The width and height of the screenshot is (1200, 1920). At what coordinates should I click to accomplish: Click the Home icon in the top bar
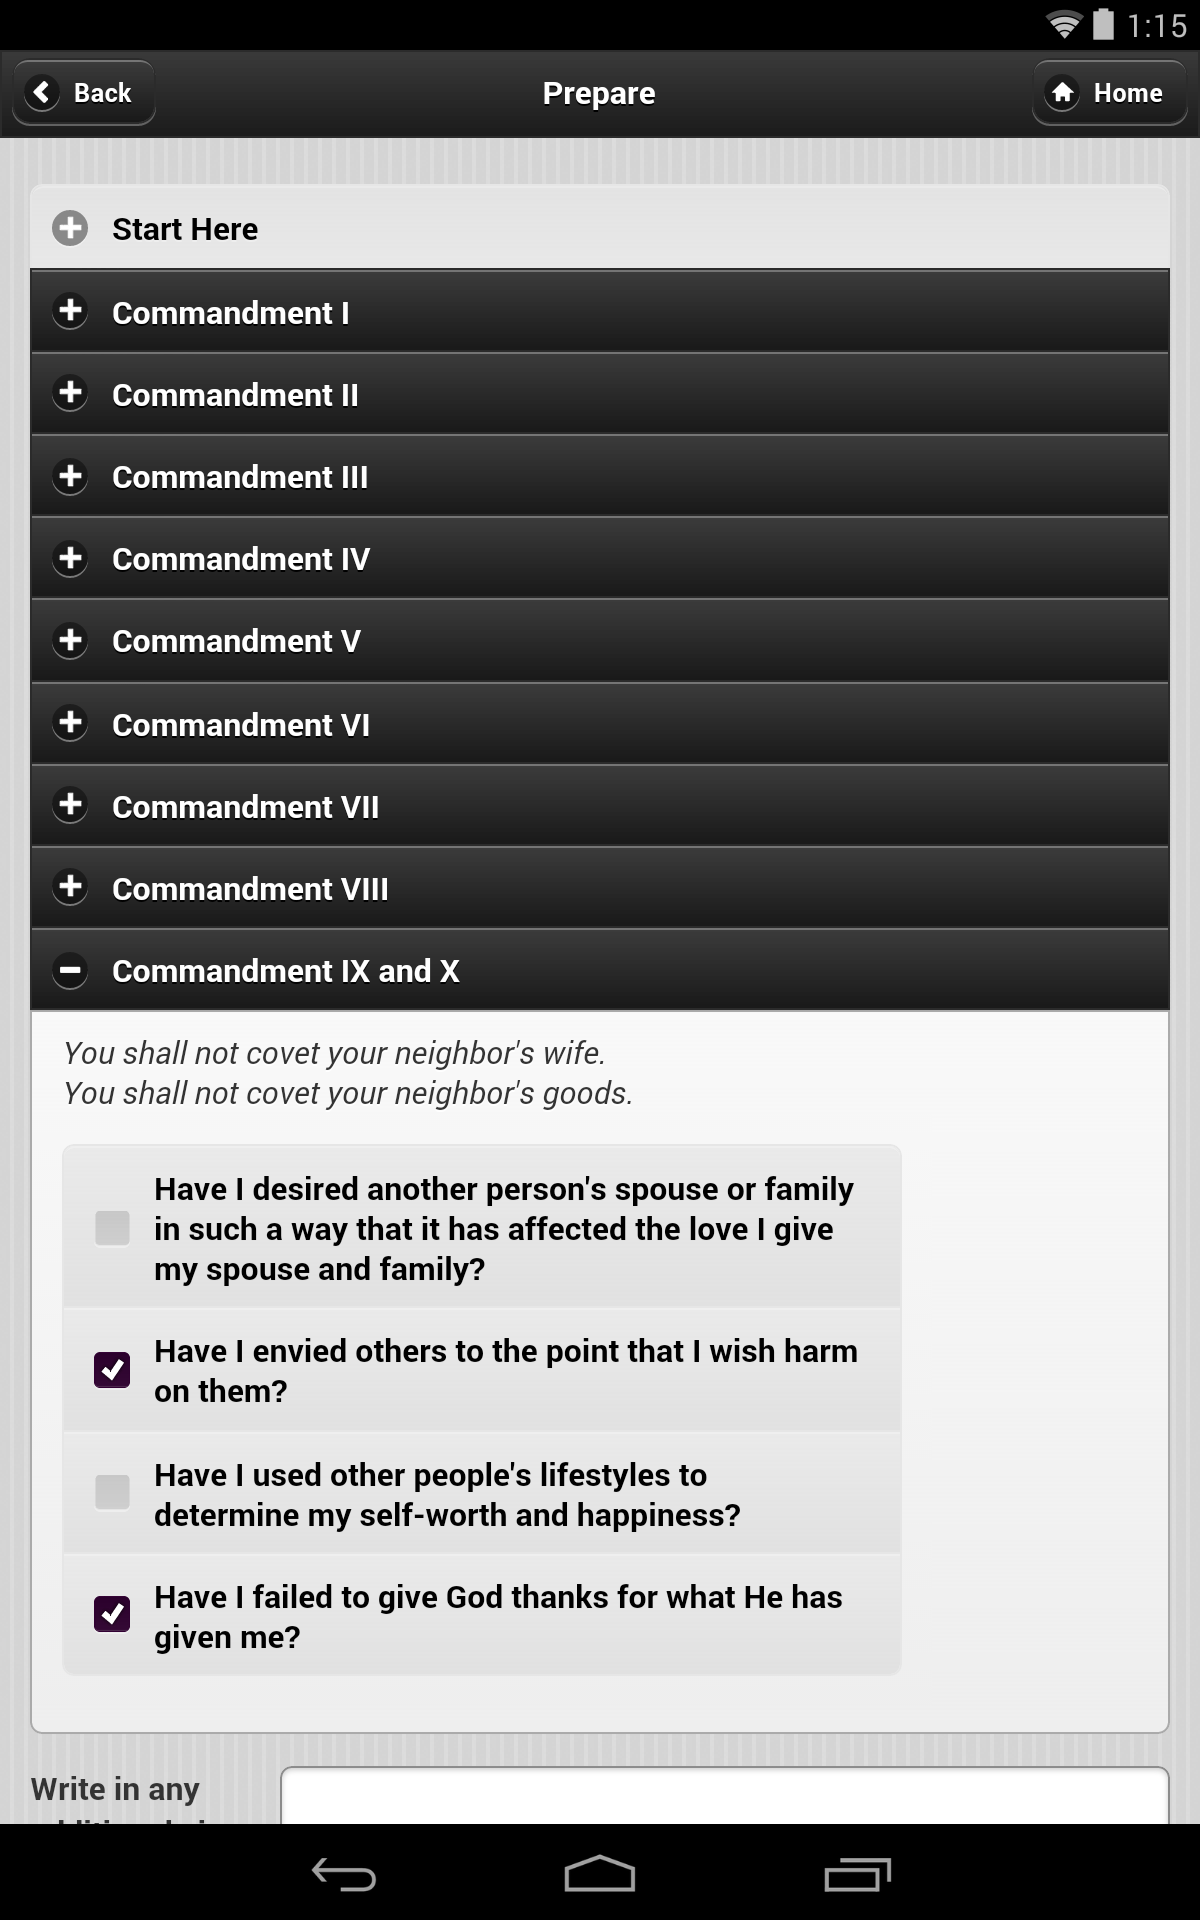point(1062,92)
